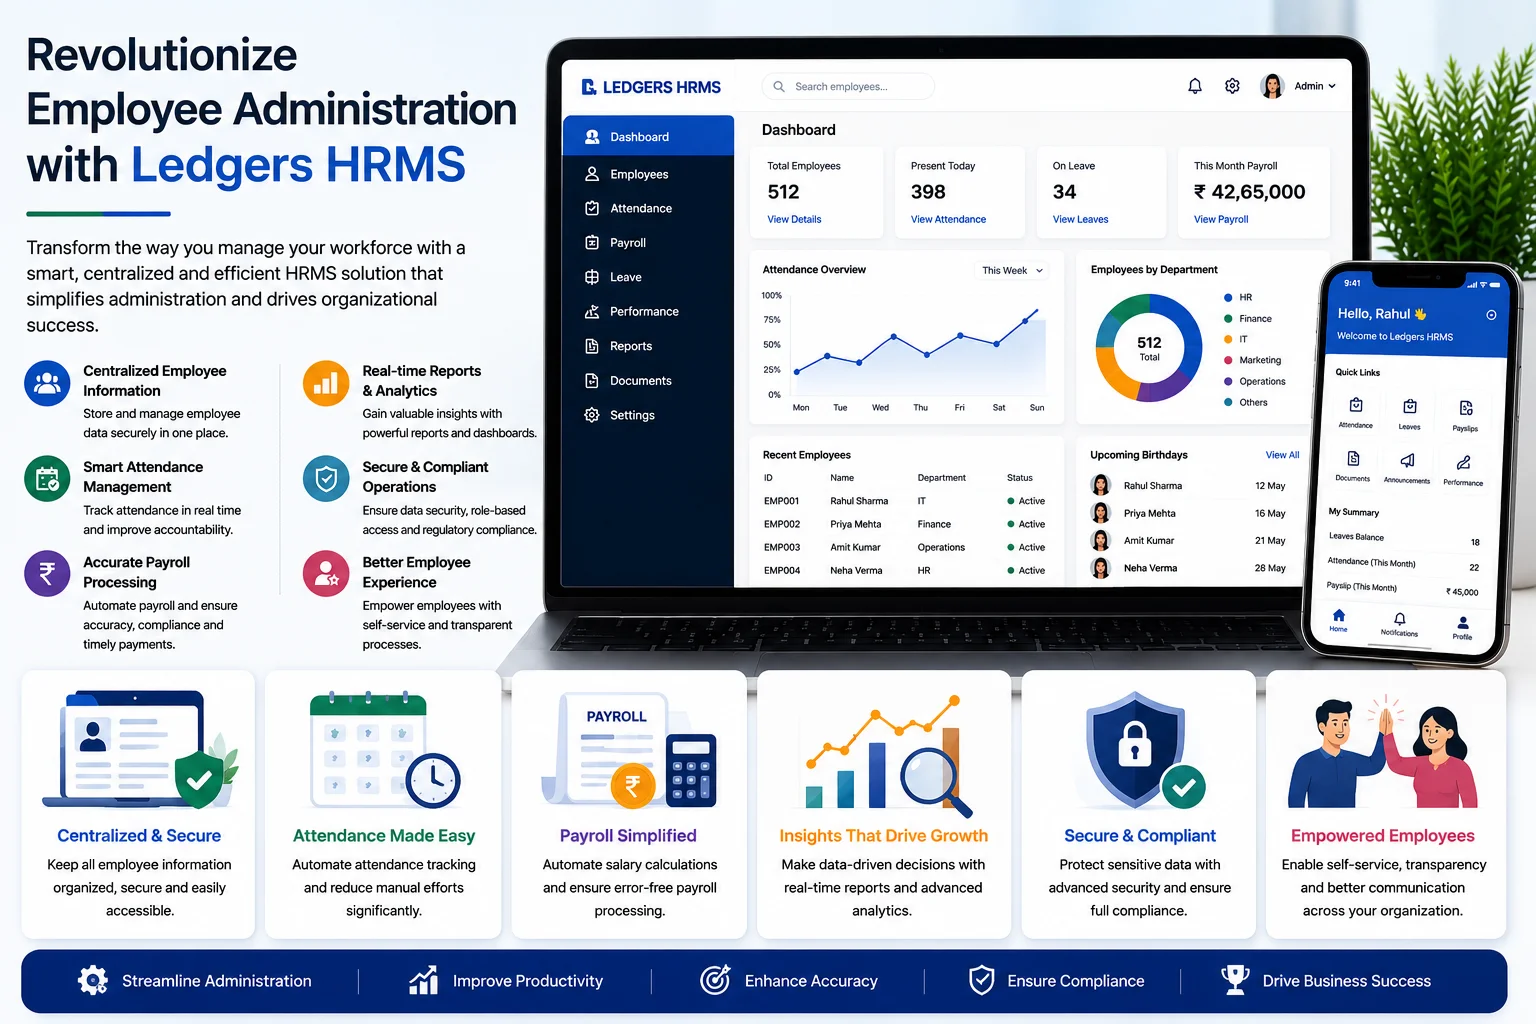Click EMP001 in Recent Employees
Image resolution: width=1536 pixels, height=1024 pixels.
[x=782, y=501]
